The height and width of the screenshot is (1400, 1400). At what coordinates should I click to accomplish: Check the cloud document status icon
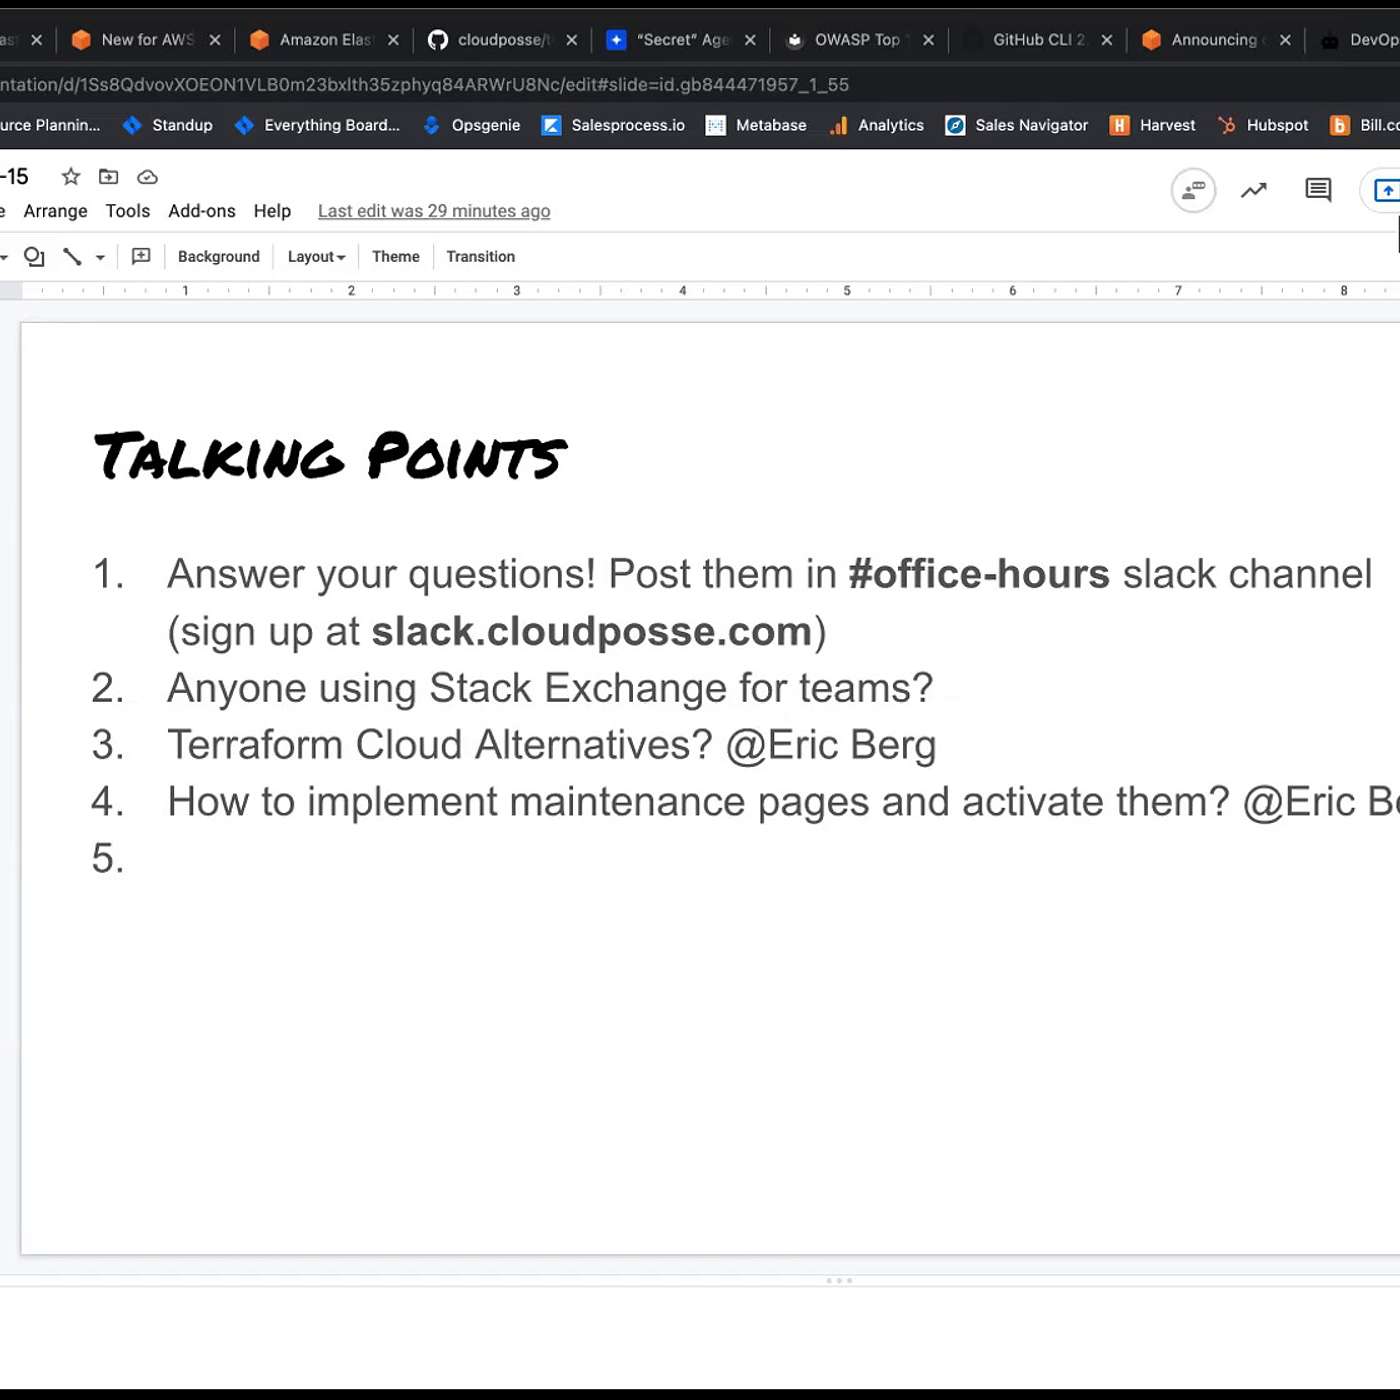(x=147, y=177)
